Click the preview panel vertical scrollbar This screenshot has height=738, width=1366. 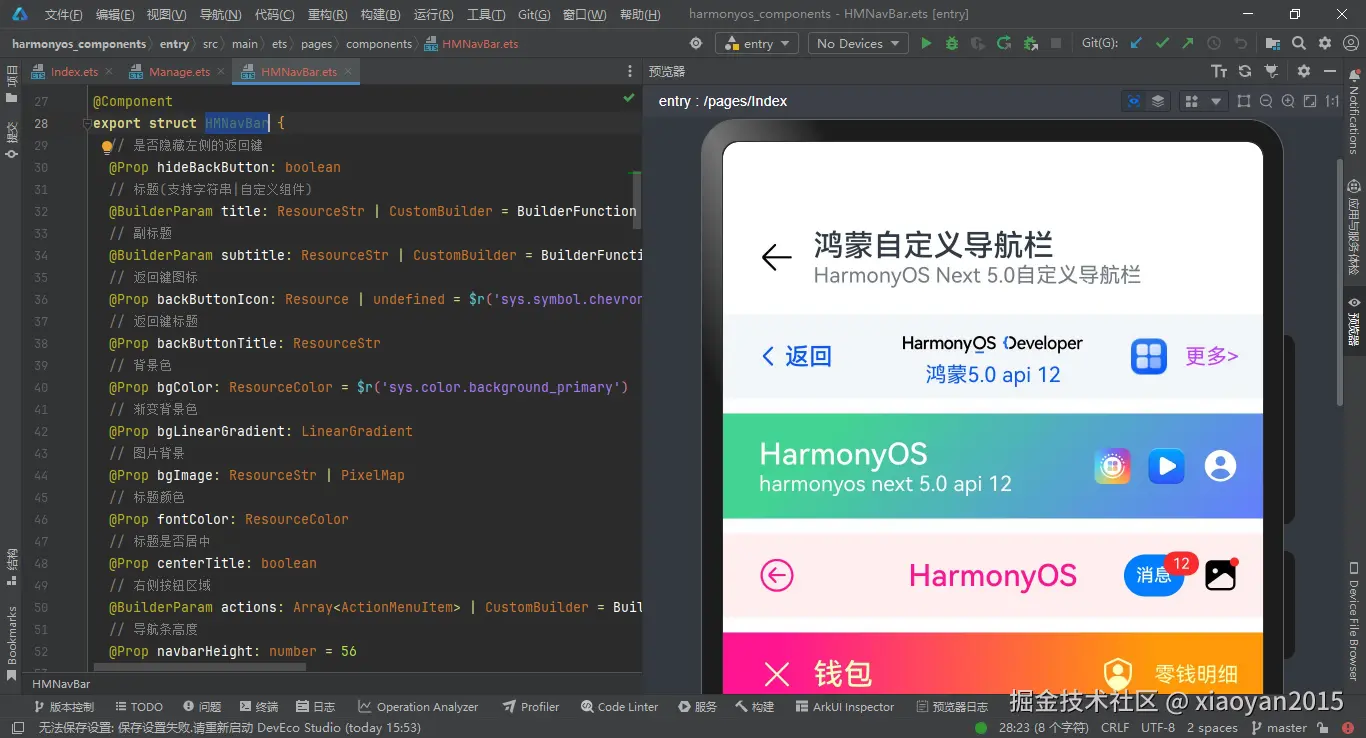pyautogui.click(x=1341, y=281)
